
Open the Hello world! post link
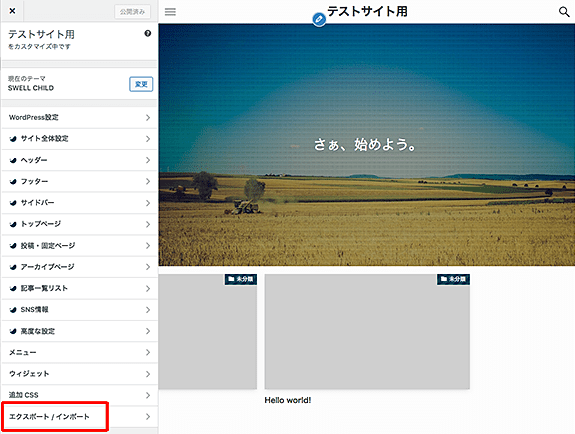pyautogui.click(x=288, y=400)
